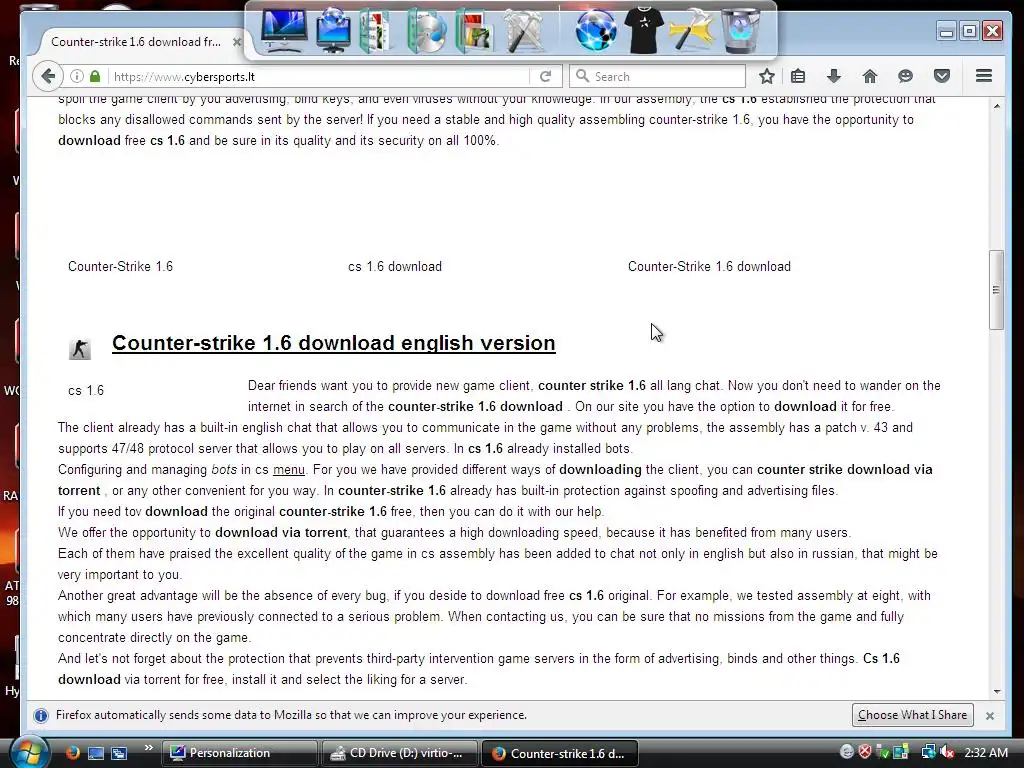The image size is (1024, 768).
Task: Click the 'Counter-Strike 1.6' image label
Action: (x=120, y=266)
